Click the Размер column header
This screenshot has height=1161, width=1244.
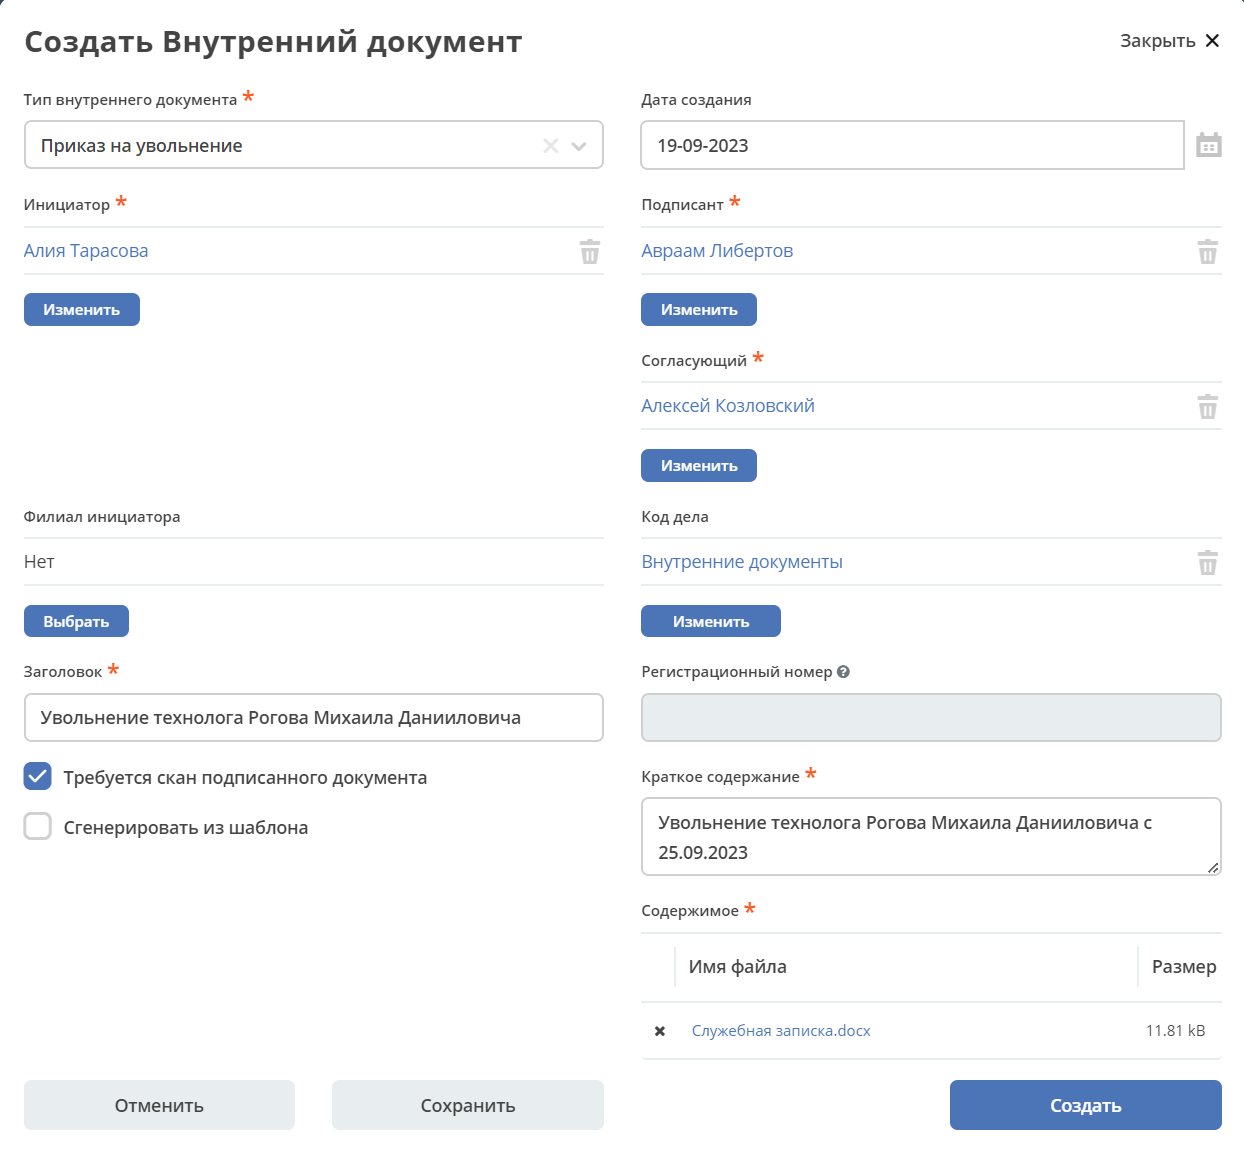pos(1184,967)
